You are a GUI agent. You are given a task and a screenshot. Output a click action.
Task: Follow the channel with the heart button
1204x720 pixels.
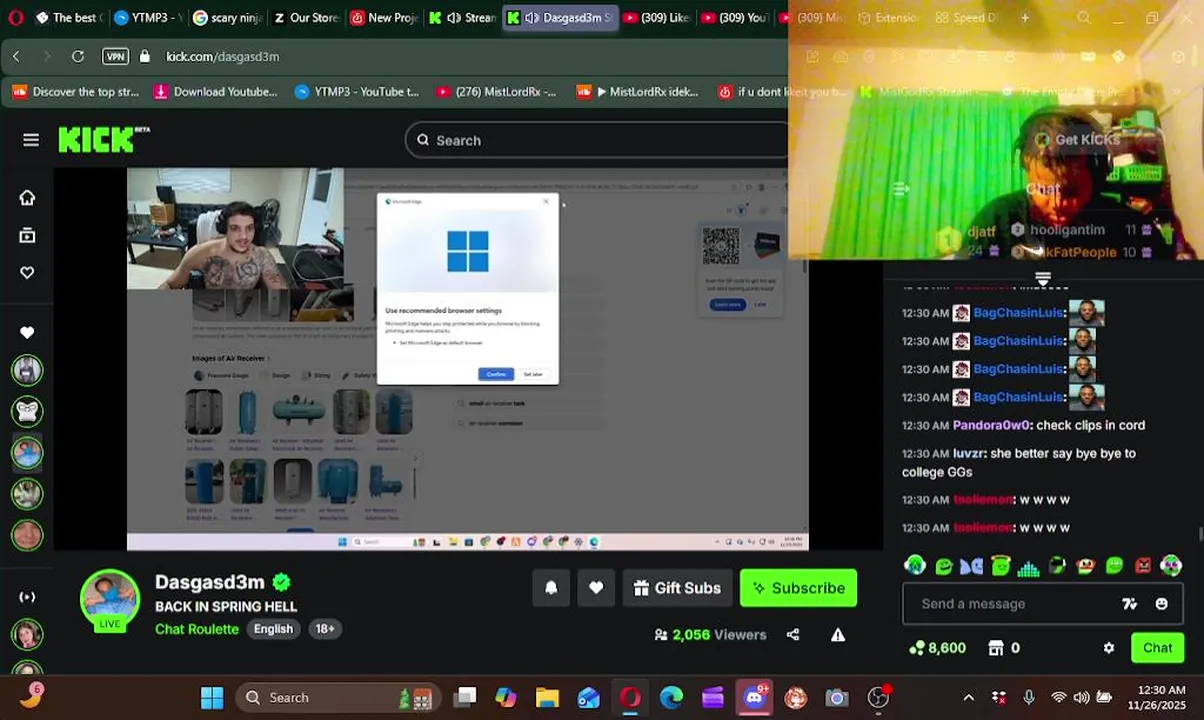point(596,588)
